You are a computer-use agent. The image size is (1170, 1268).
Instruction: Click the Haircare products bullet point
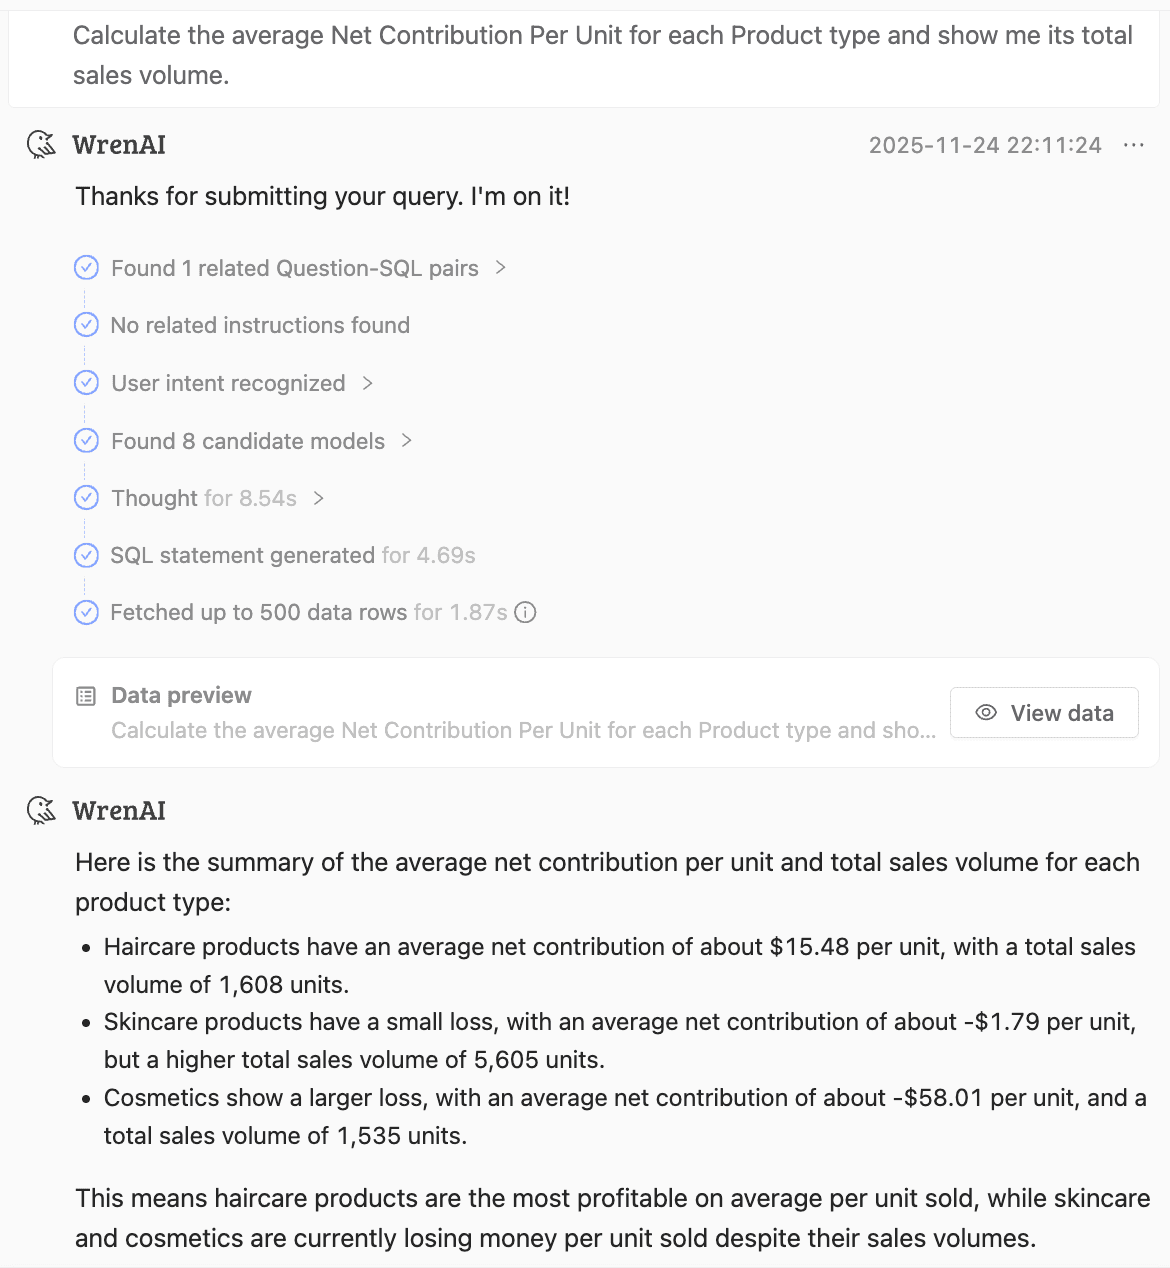tap(619, 965)
